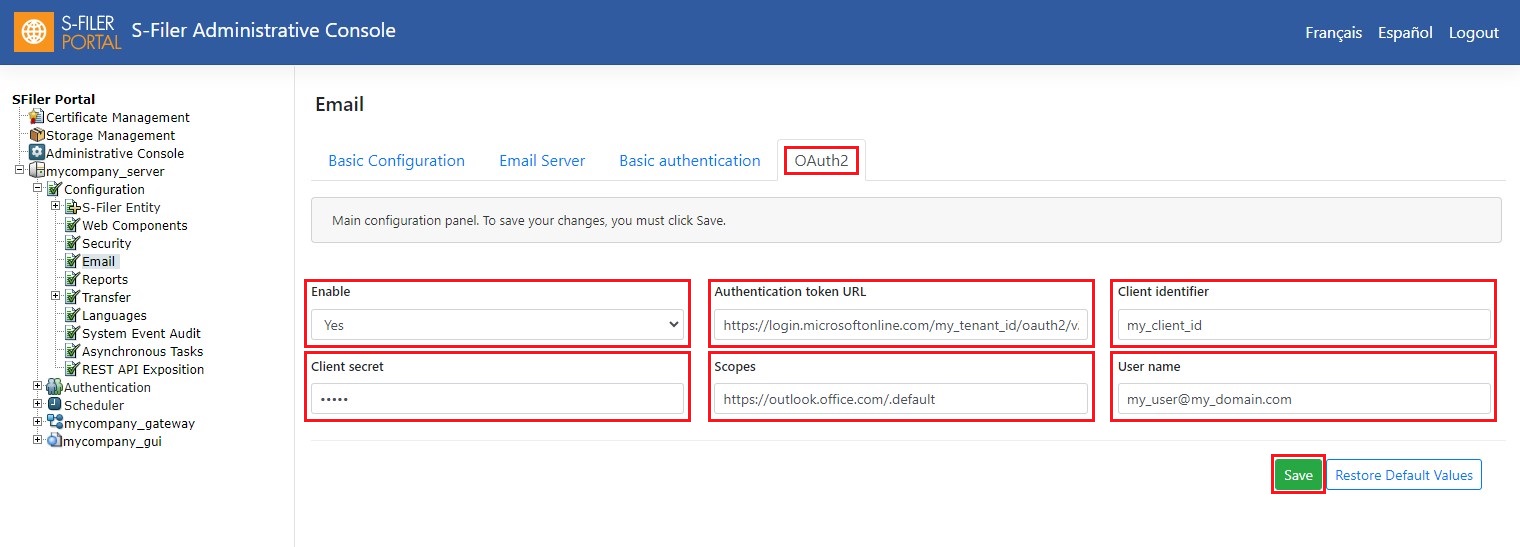
Task: Select the OAuth2 tab
Action: (x=821, y=161)
